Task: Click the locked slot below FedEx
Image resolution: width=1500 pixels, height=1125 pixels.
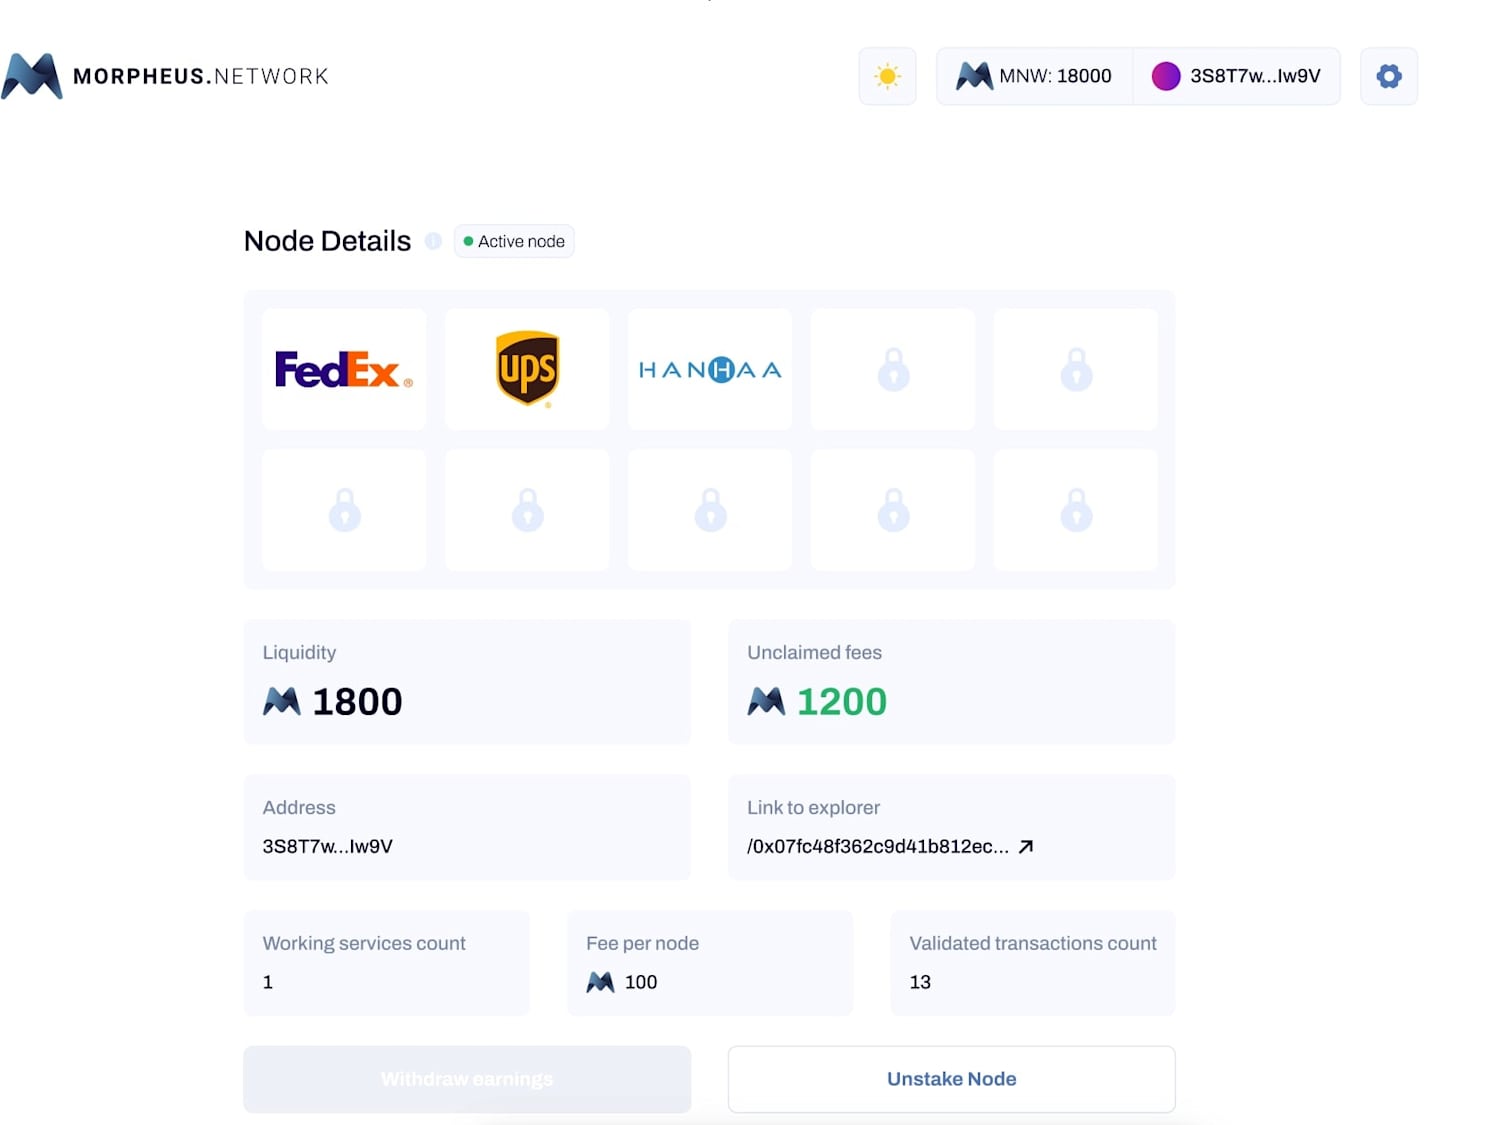Action: click(x=344, y=510)
